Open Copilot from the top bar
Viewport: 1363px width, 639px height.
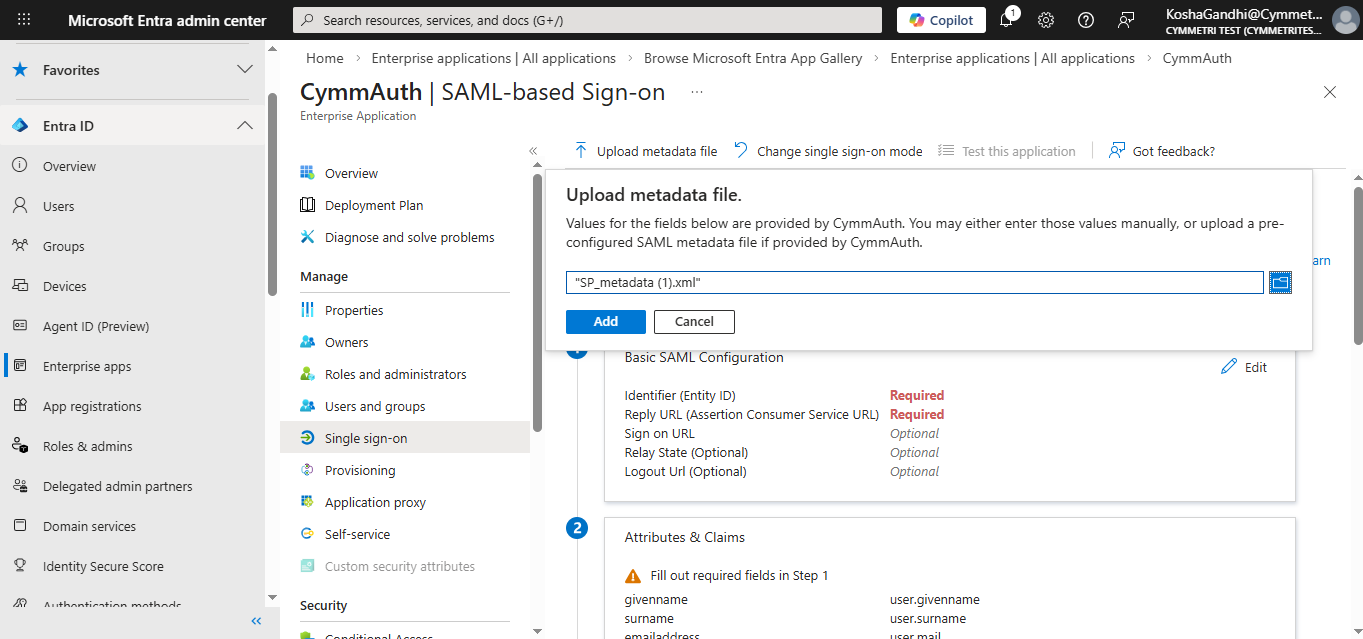[941, 20]
